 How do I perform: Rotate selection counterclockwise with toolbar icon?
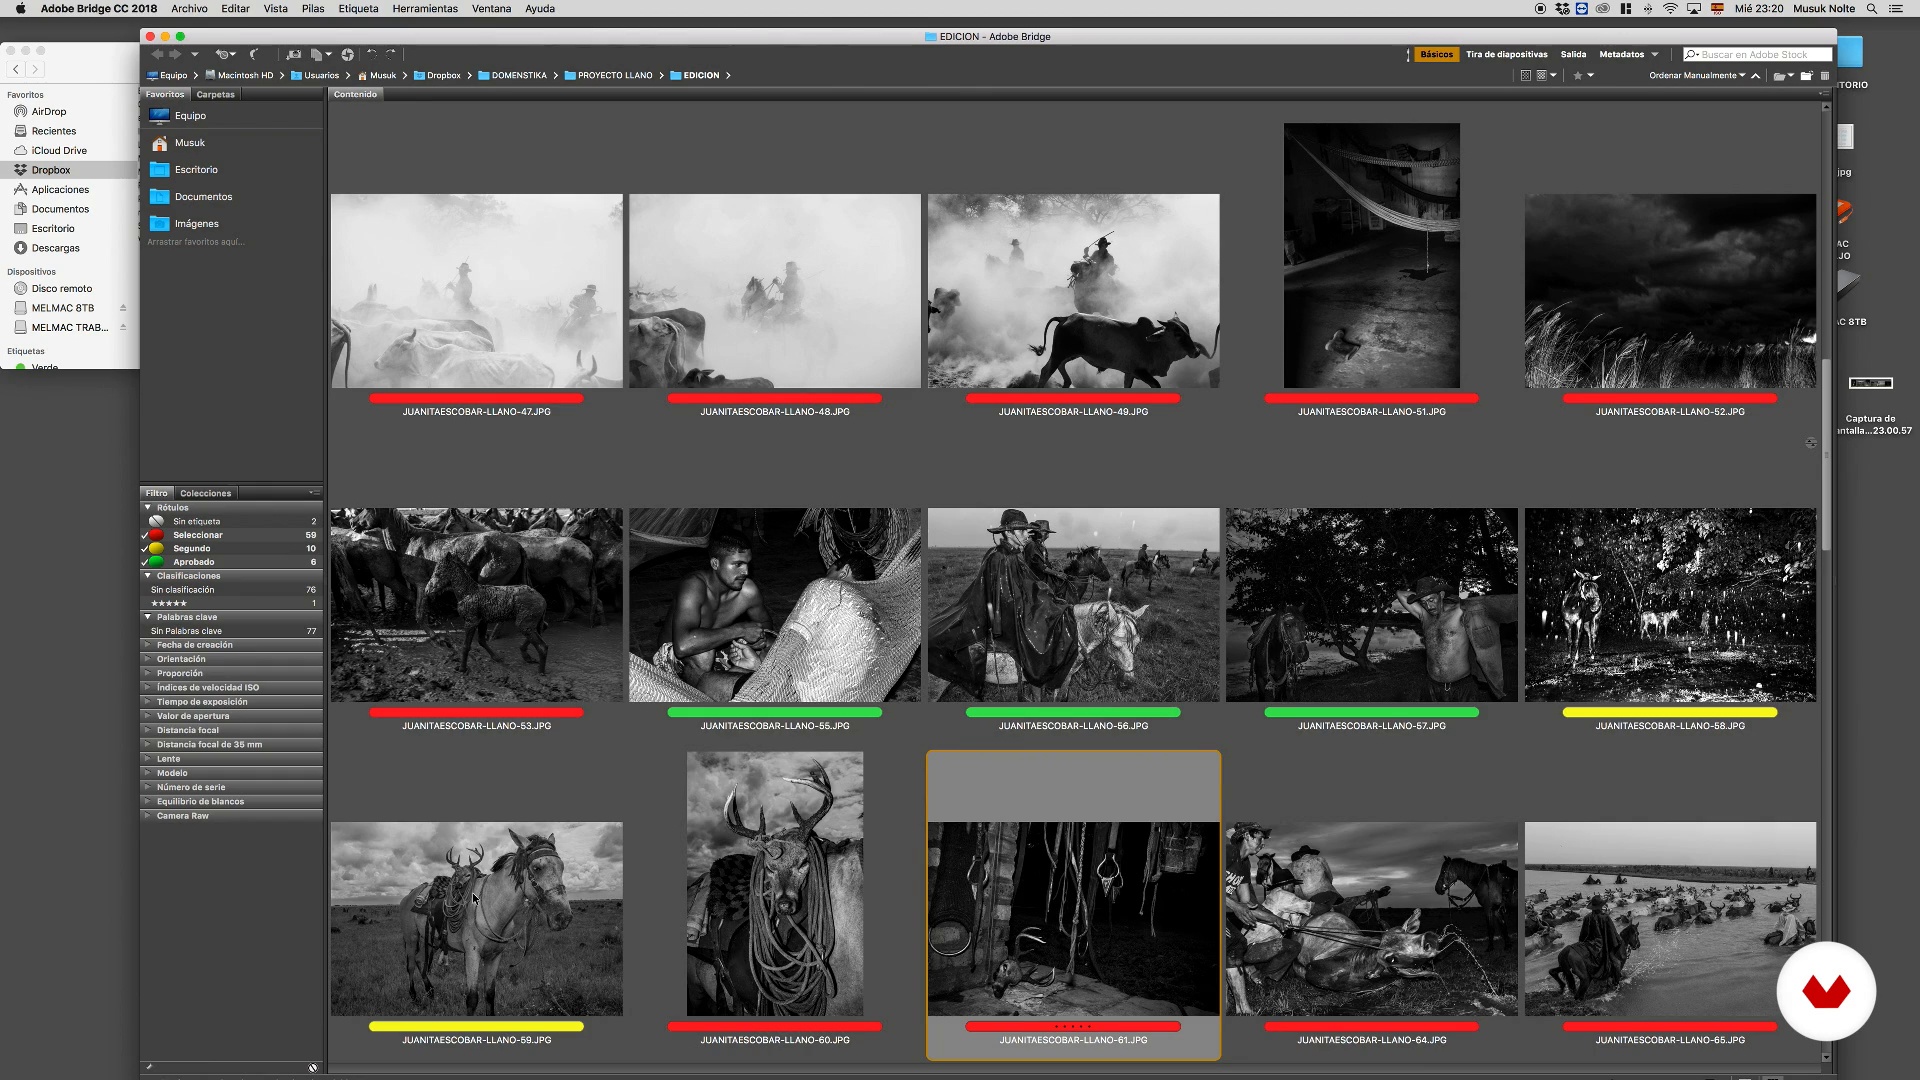pos(372,54)
